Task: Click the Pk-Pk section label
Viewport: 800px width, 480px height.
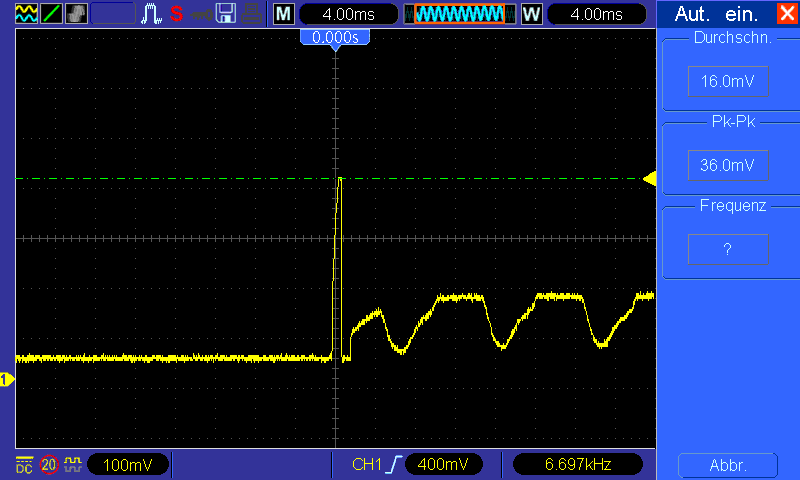Action: tap(733, 121)
